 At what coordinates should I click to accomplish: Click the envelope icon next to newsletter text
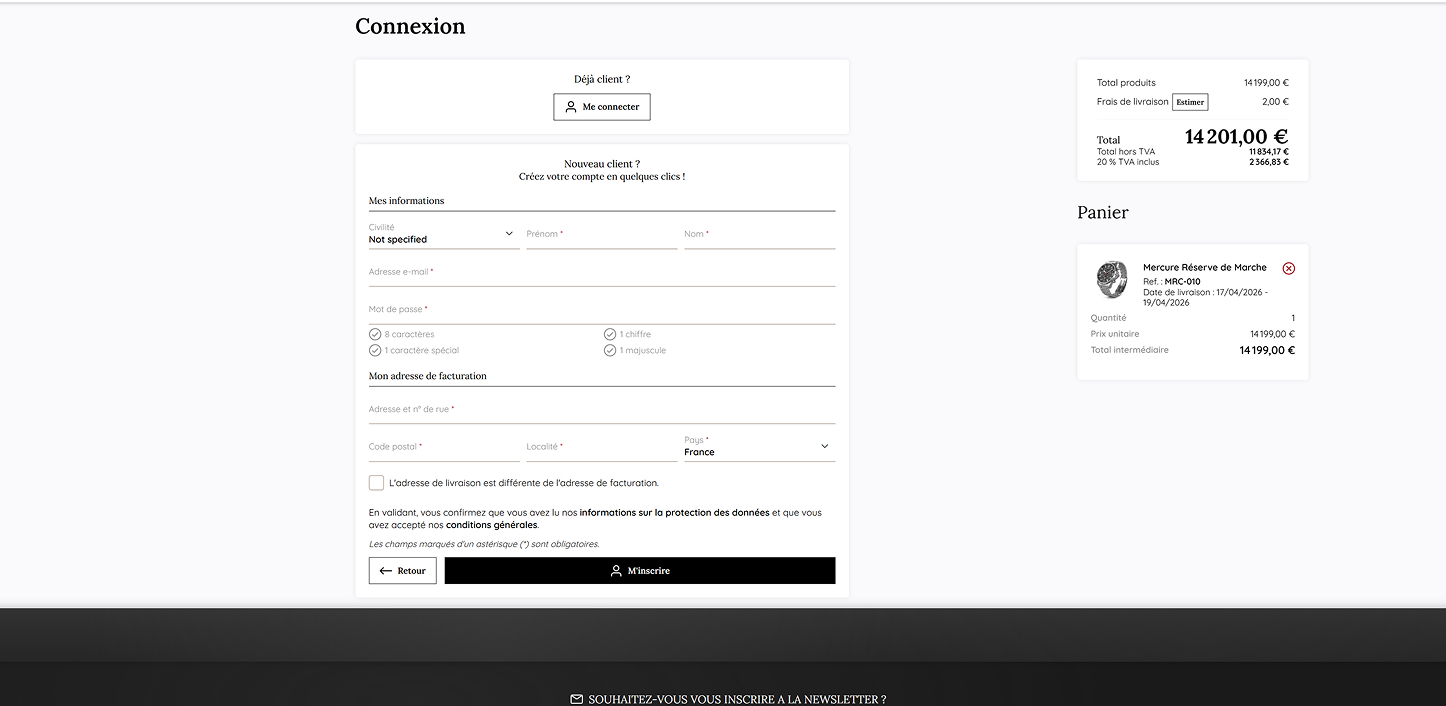576,698
